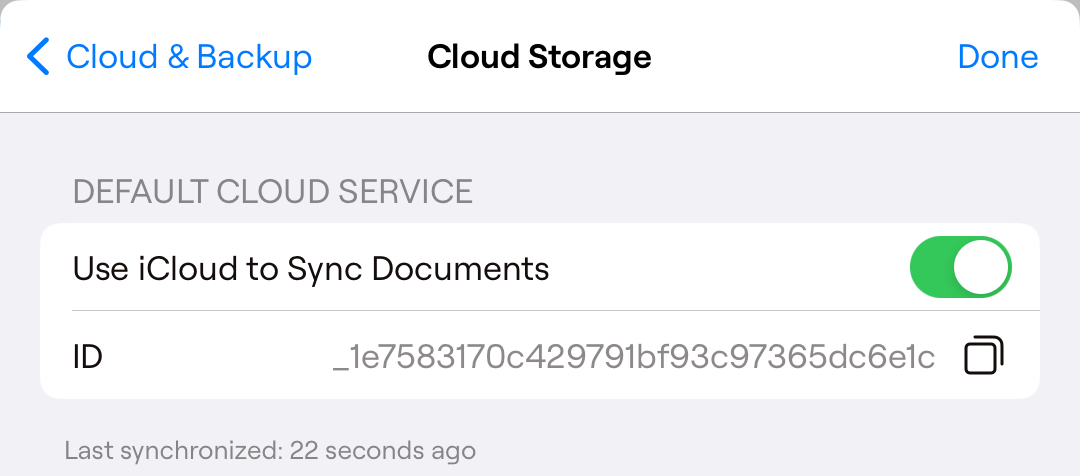Click the 22 seconds ago timestamp

click(x=382, y=451)
